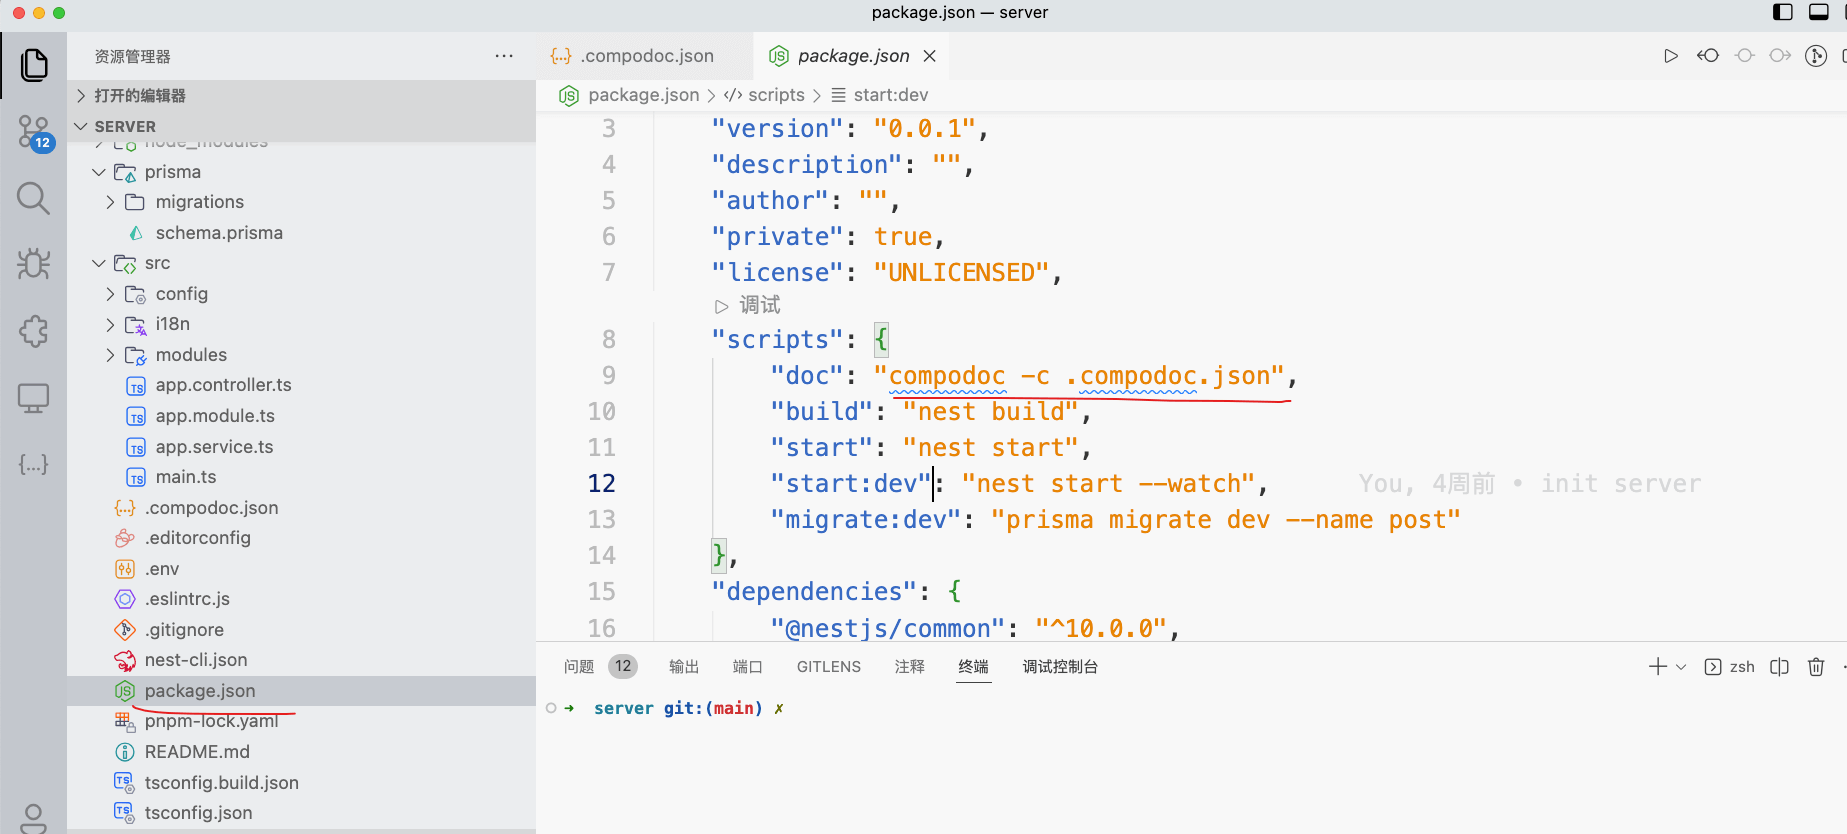The image size is (1847, 834).
Task: Kill terminal with the trash icon
Action: tap(1816, 667)
